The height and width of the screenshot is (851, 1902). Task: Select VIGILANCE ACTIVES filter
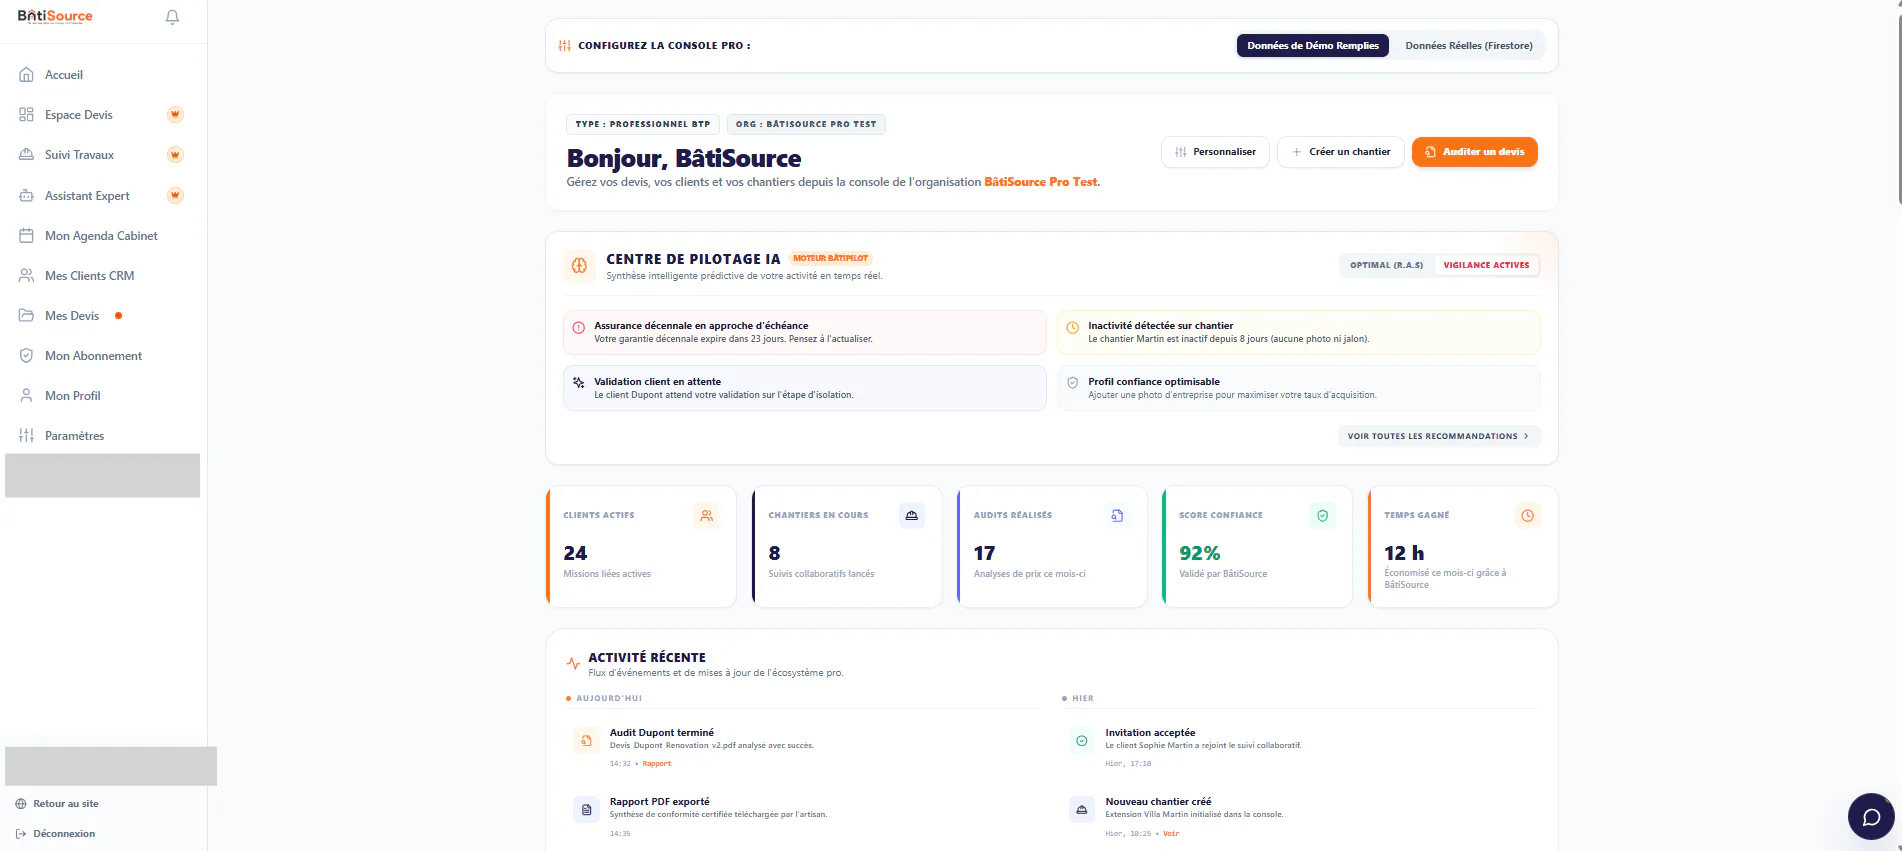pos(1486,265)
